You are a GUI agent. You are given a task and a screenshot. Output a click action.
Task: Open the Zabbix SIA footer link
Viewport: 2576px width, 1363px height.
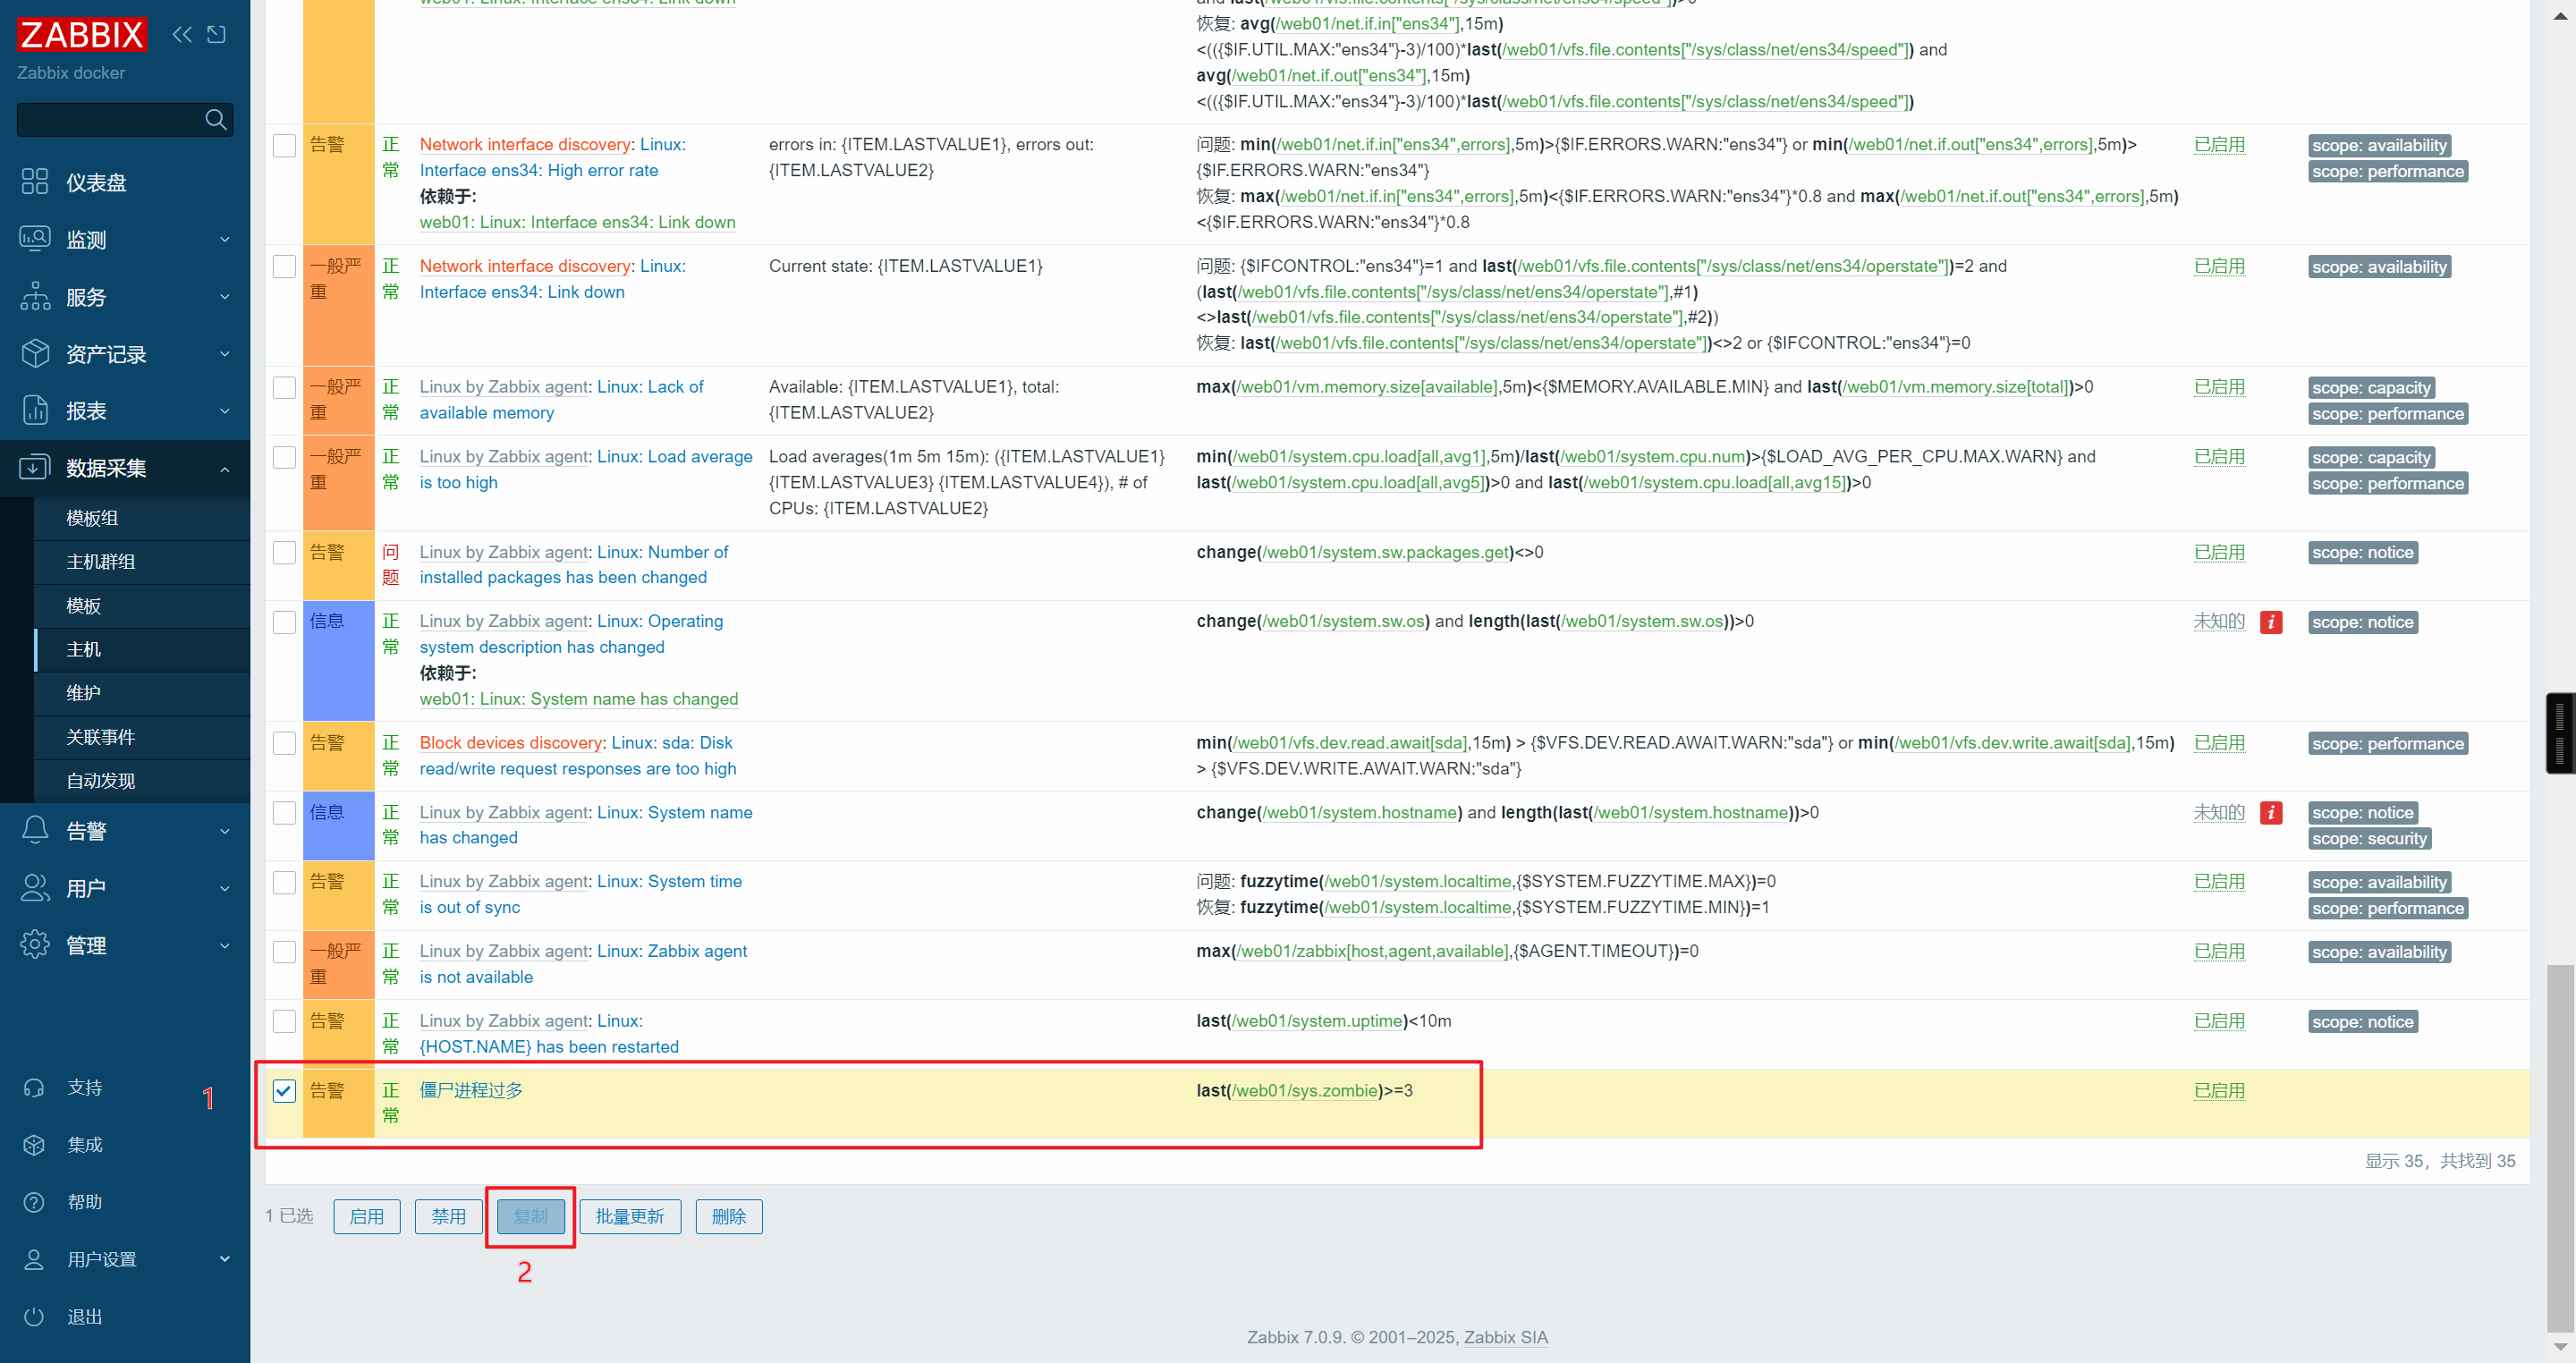click(x=1505, y=1338)
